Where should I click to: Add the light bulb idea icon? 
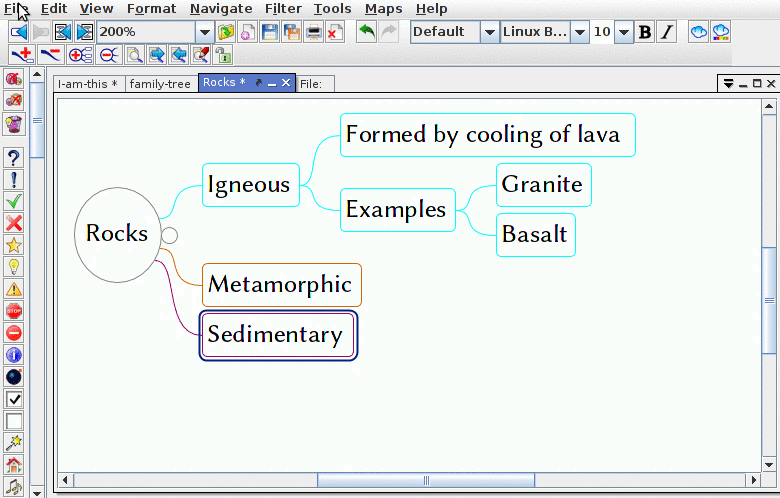tap(14, 267)
